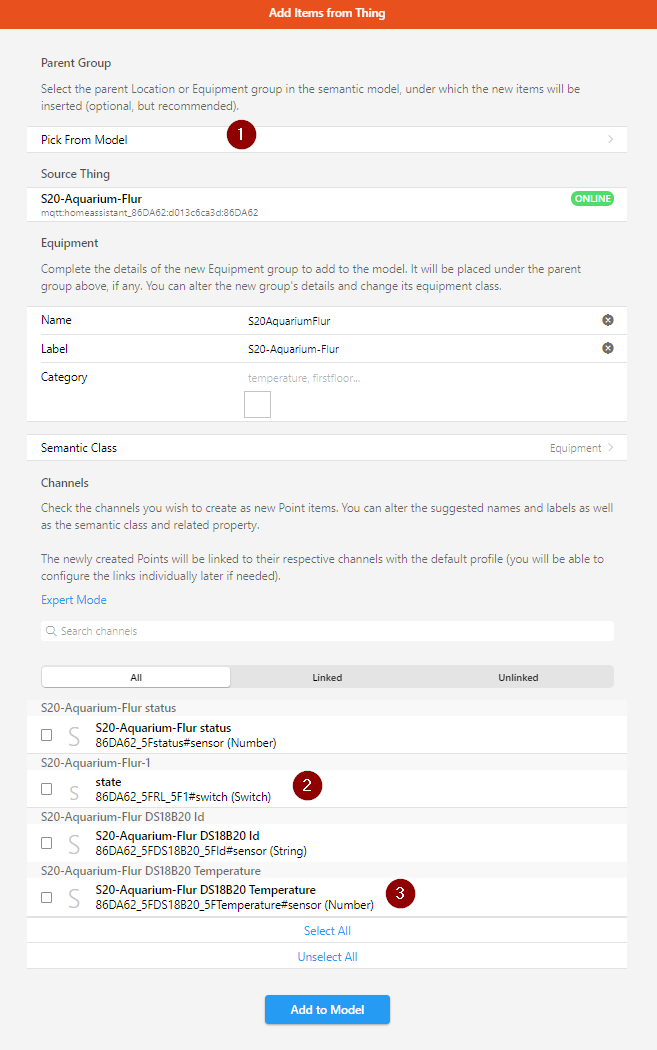The width and height of the screenshot is (657, 1050).
Task: Enable the DS18B20 Temperature channel checkbox
Action: tap(47, 897)
